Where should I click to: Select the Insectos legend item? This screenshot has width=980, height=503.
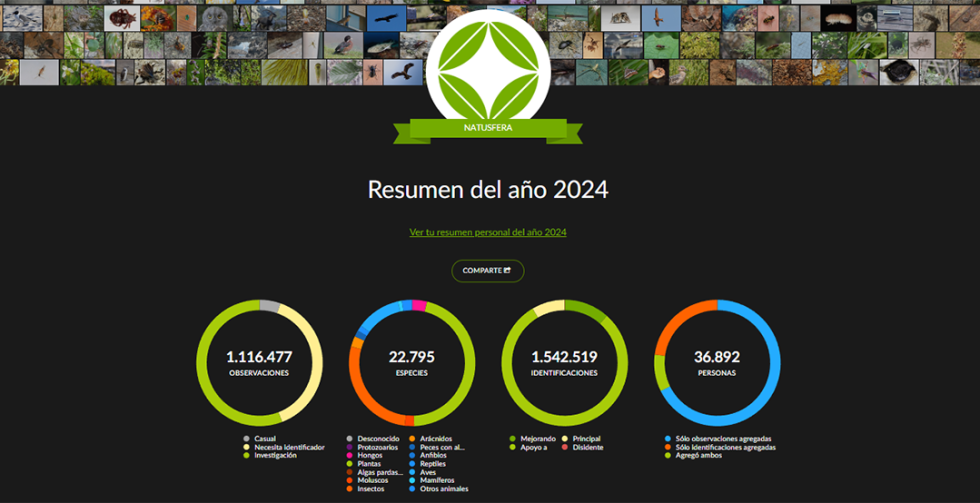click(371, 489)
